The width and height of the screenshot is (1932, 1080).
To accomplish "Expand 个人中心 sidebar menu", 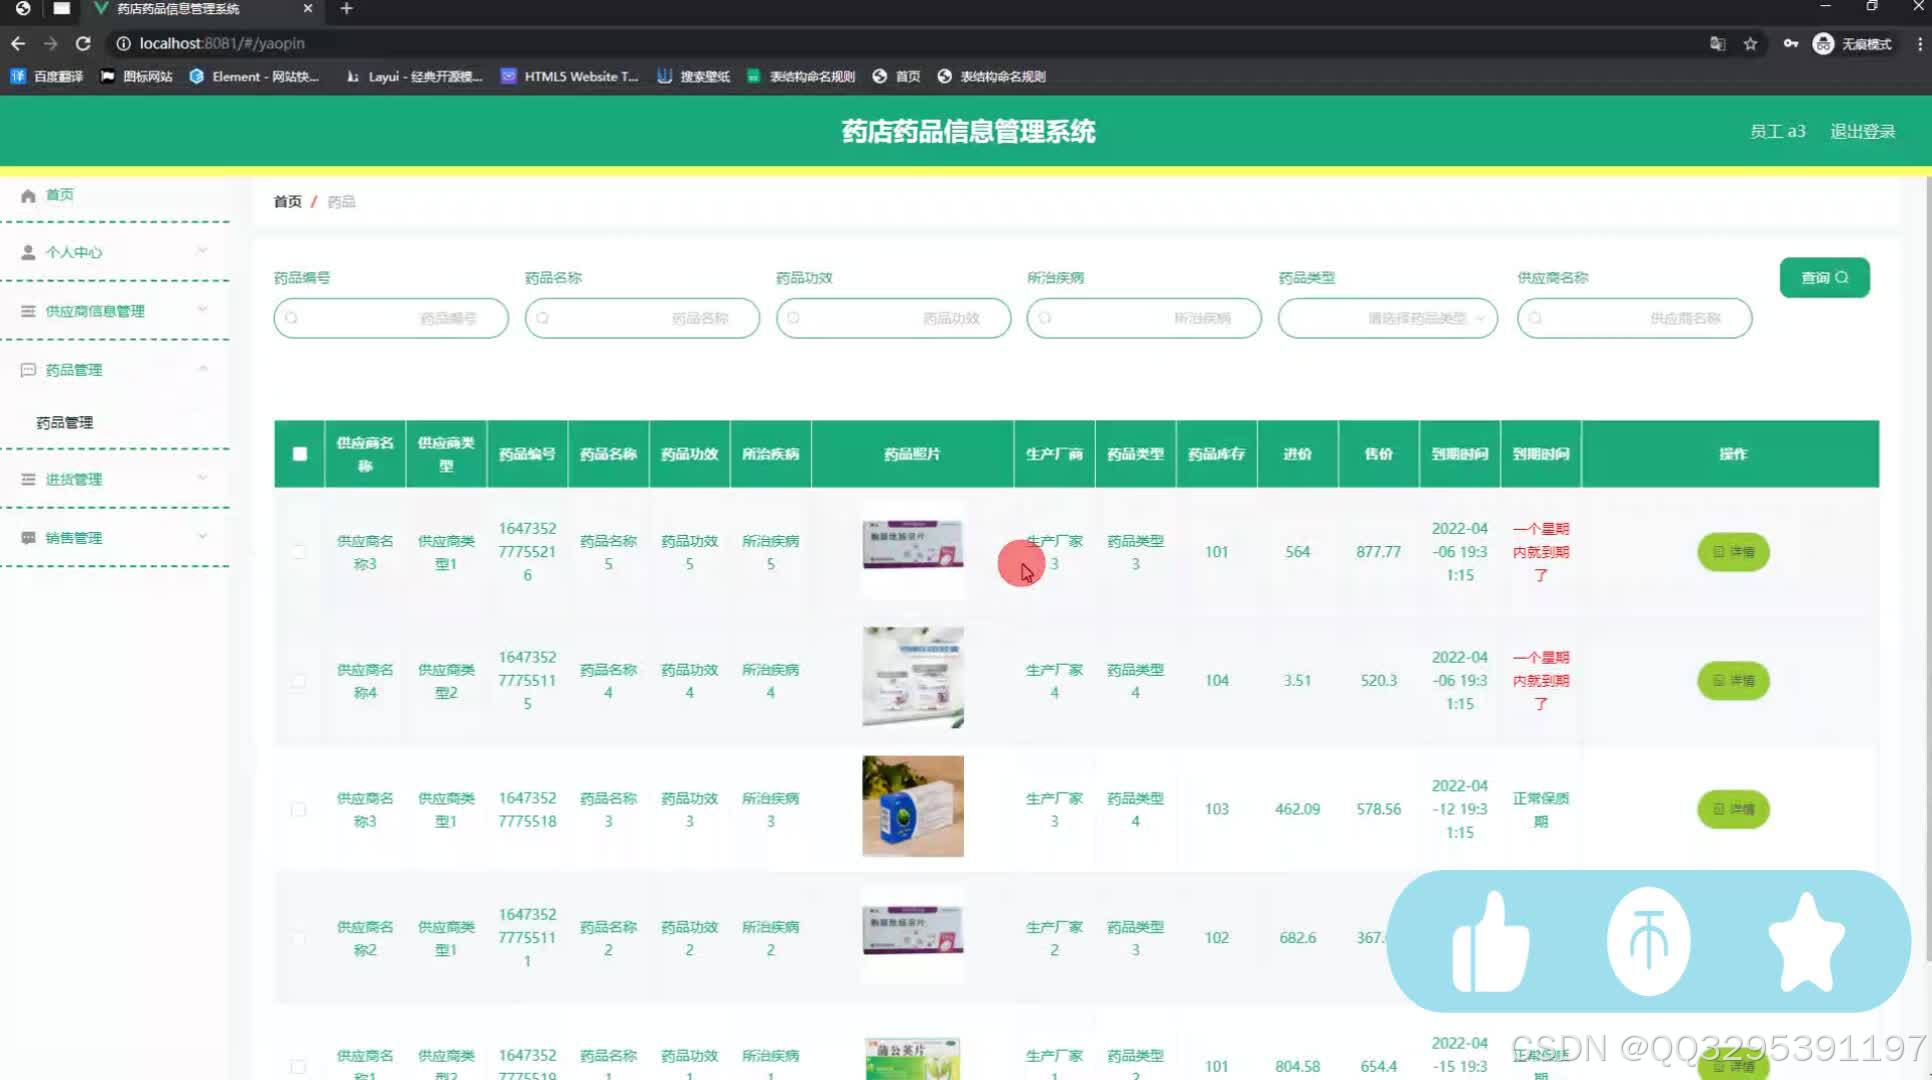I will [115, 252].
